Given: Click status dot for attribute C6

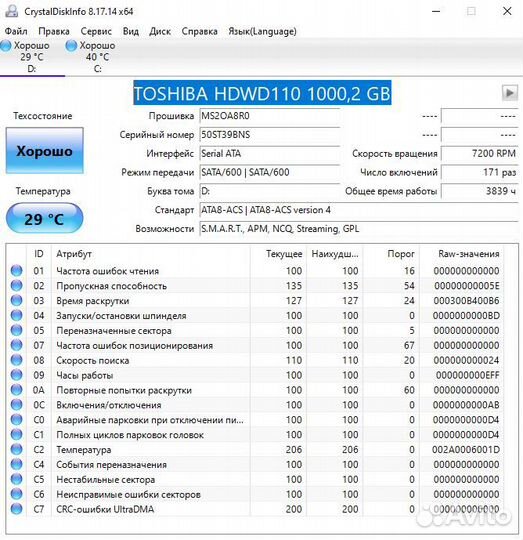Looking at the screenshot, I should pyautogui.click(x=16, y=494).
